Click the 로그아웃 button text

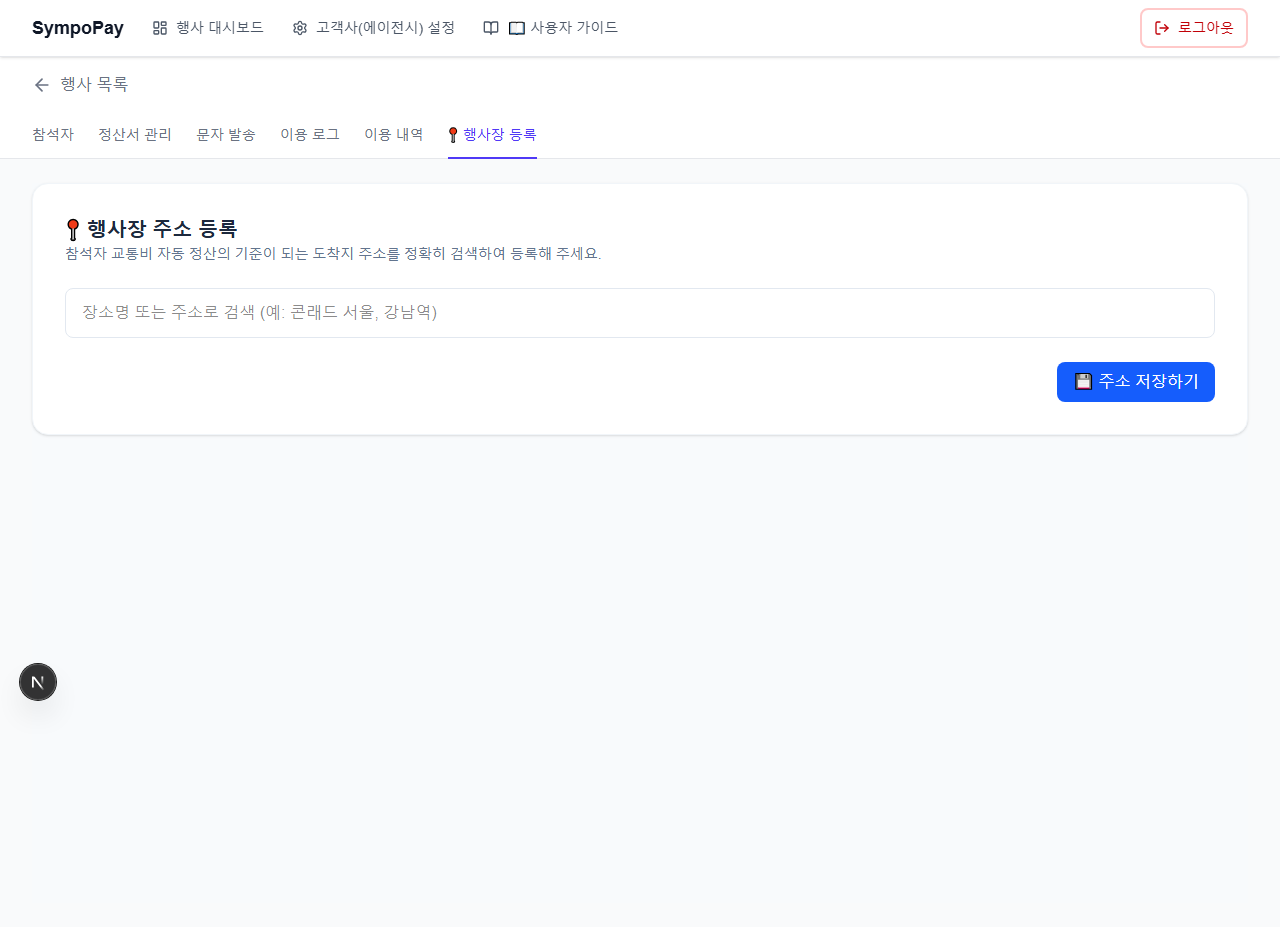pos(1205,28)
